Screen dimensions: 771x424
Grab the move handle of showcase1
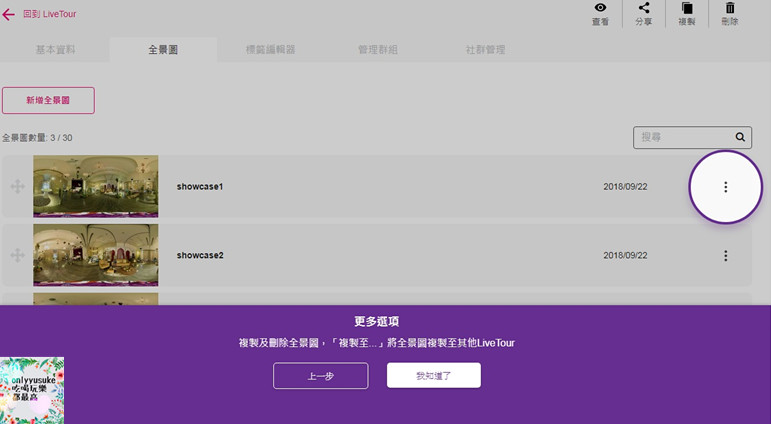pyautogui.click(x=18, y=186)
